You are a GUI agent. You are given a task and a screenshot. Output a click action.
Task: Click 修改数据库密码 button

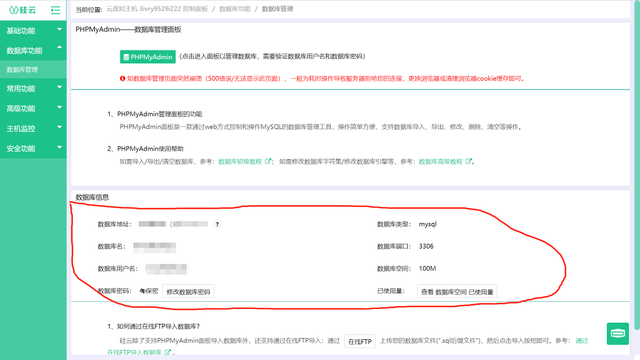(x=188, y=291)
